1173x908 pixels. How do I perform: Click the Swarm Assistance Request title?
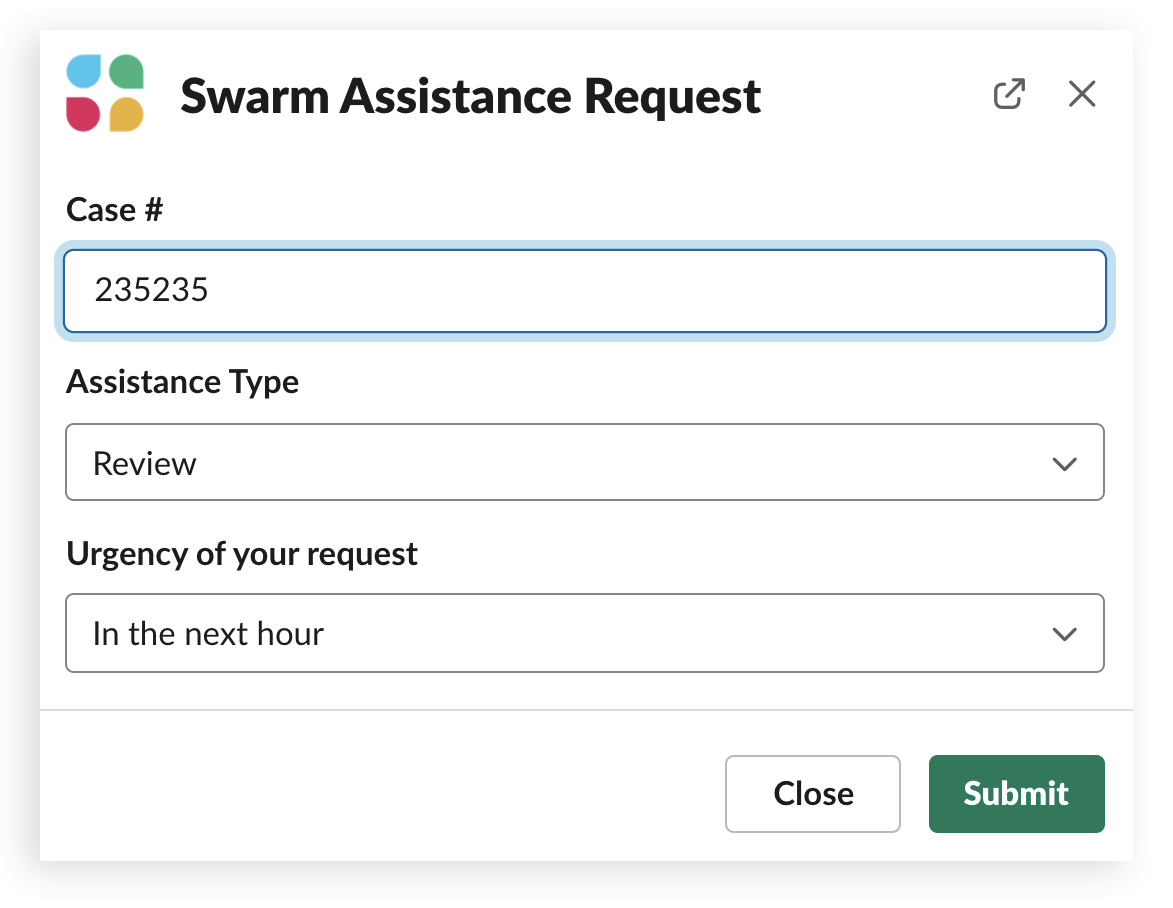point(471,96)
